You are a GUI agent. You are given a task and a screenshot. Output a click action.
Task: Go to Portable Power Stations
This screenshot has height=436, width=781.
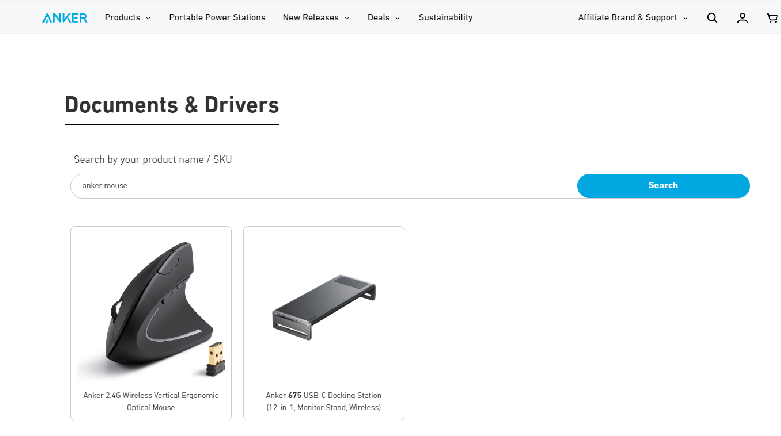click(218, 18)
